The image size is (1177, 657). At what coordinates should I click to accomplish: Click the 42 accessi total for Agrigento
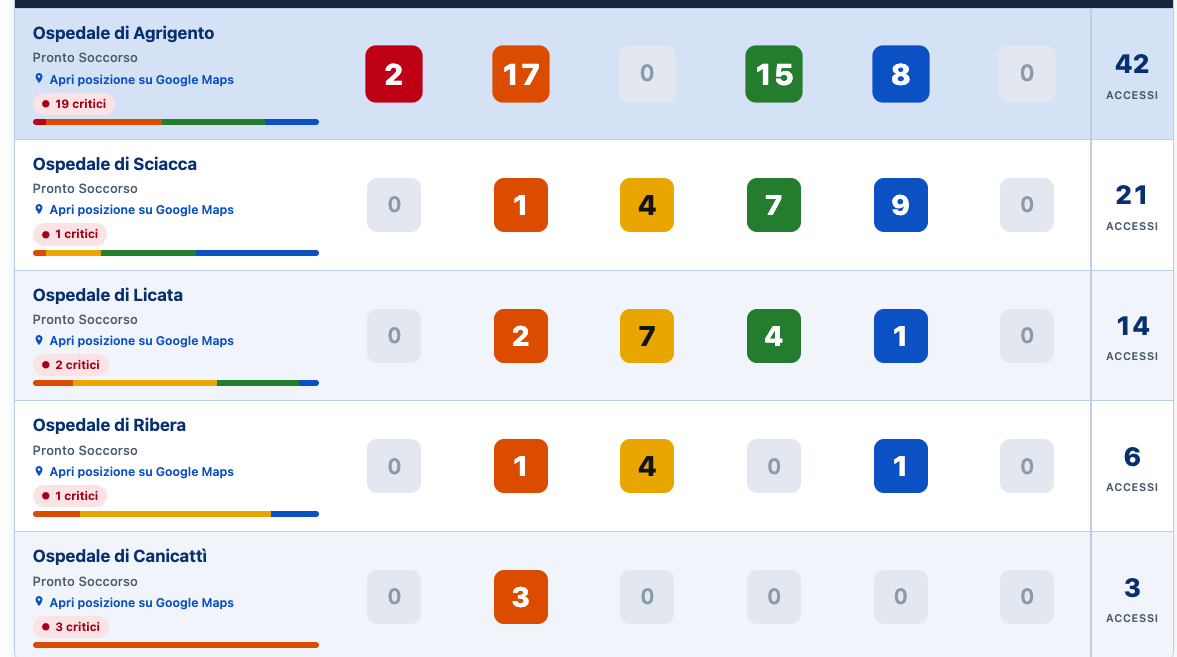pos(1132,74)
